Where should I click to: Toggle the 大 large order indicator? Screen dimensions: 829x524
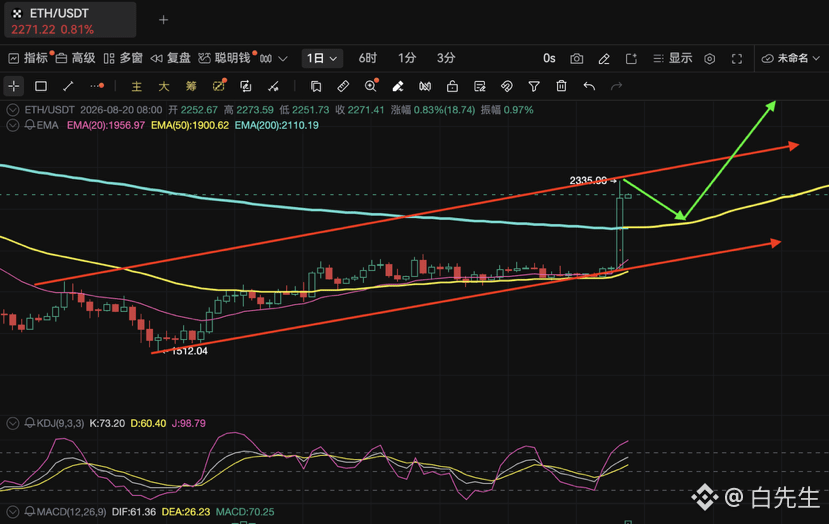(164, 86)
